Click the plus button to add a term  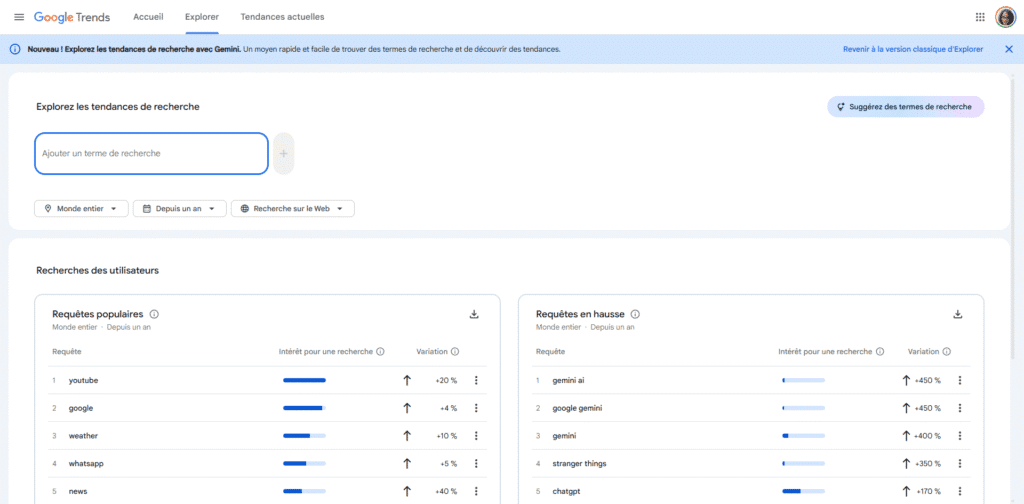pos(283,153)
